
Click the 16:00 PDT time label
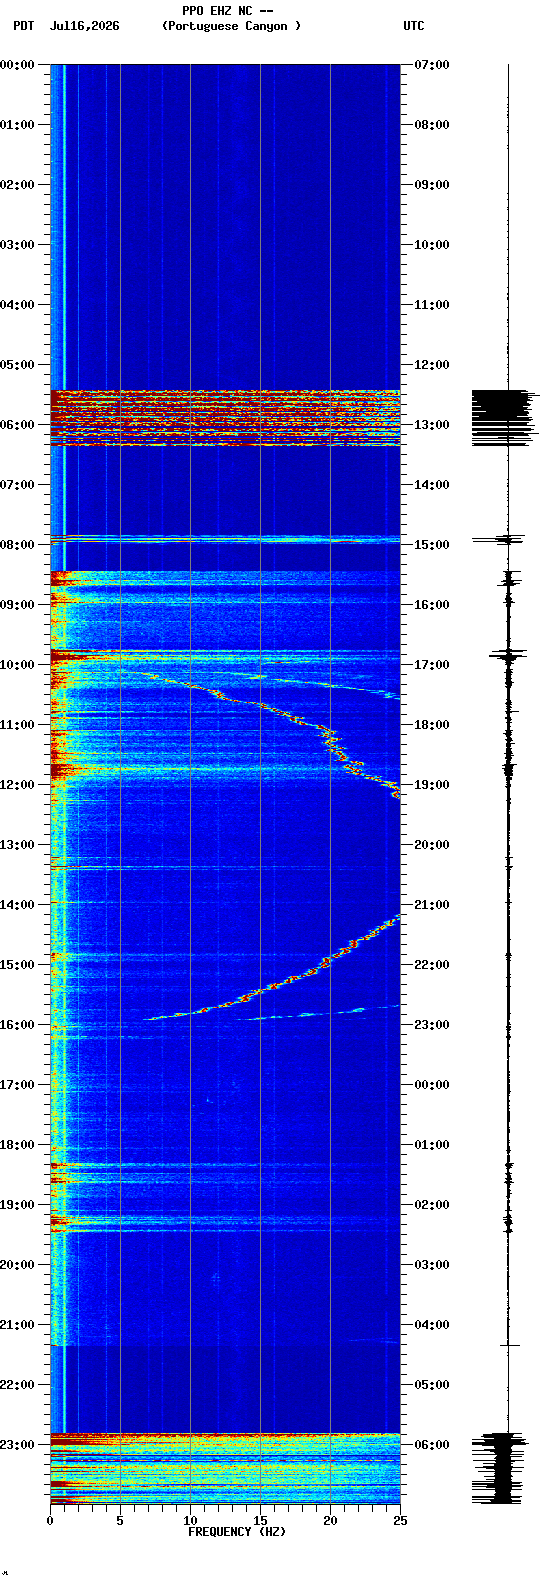[x=17, y=1025]
